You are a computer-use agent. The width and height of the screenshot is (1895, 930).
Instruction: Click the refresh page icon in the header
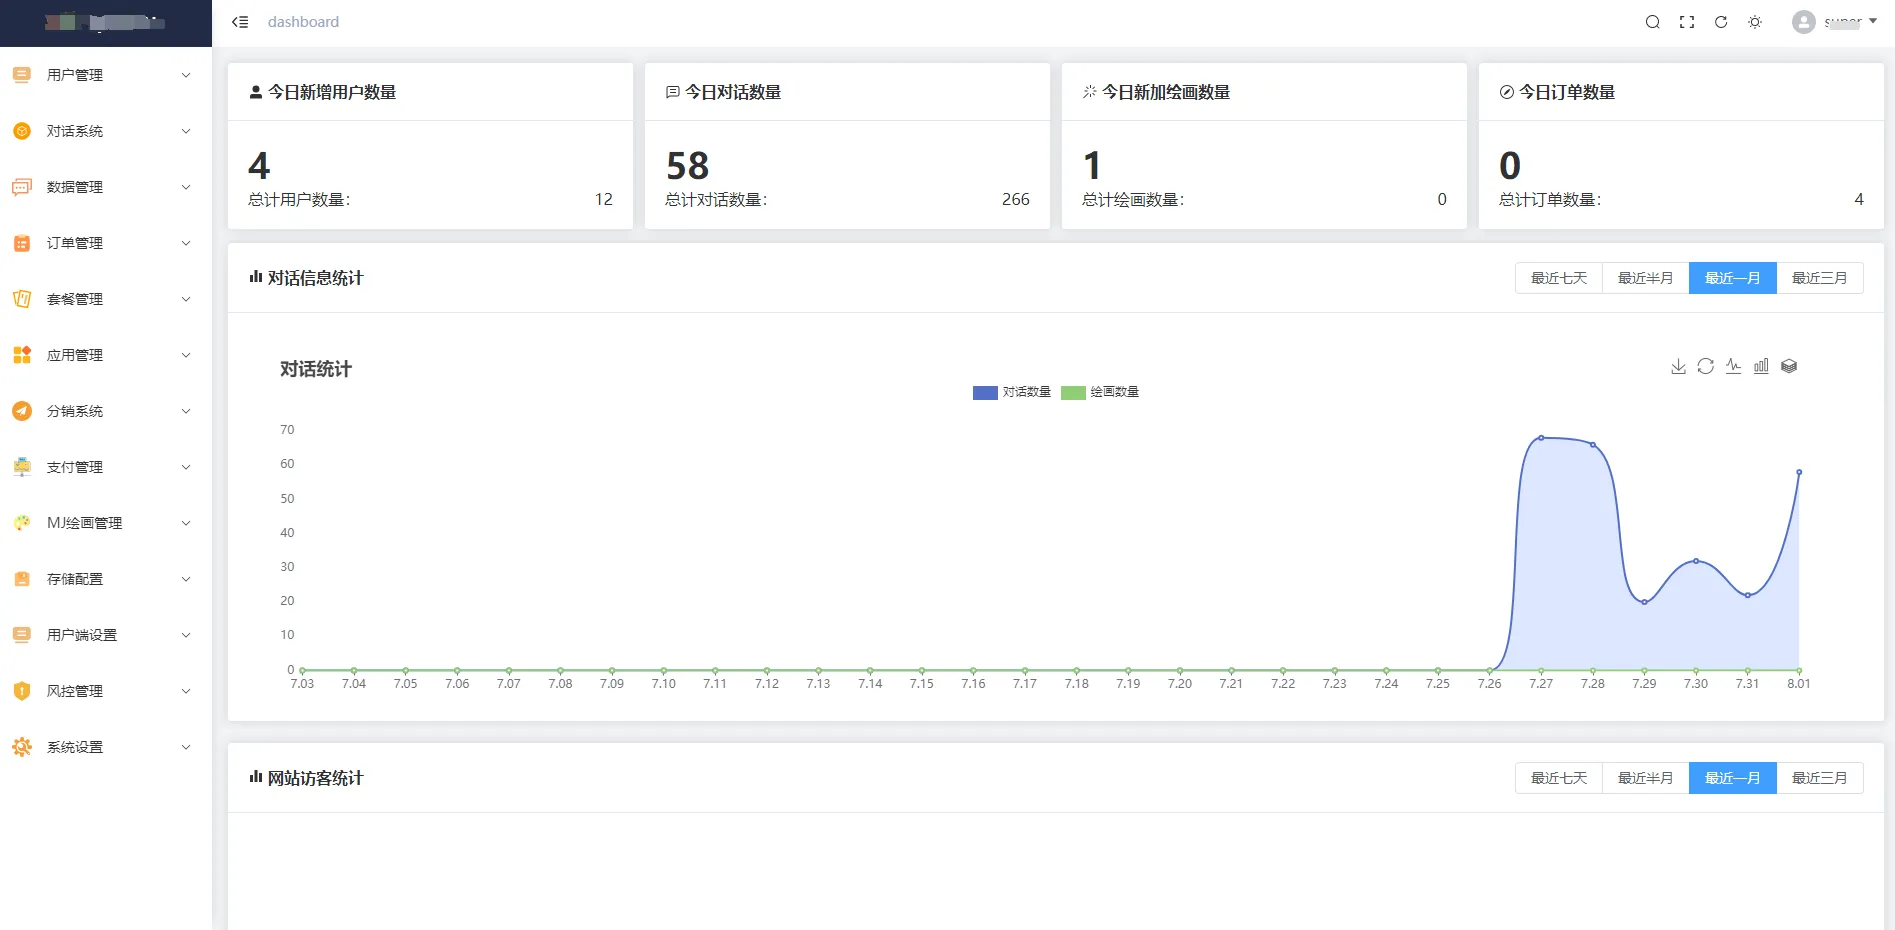click(1721, 22)
